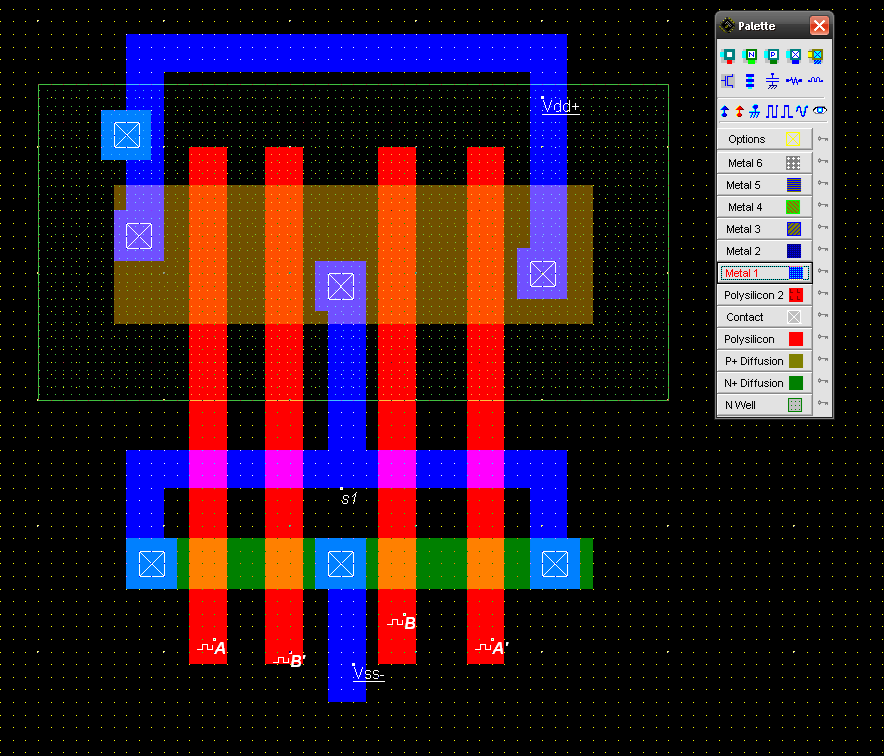Viewport: 884px width, 756px height.
Task: Open the MOS transistor generator icon
Action: tap(728, 81)
